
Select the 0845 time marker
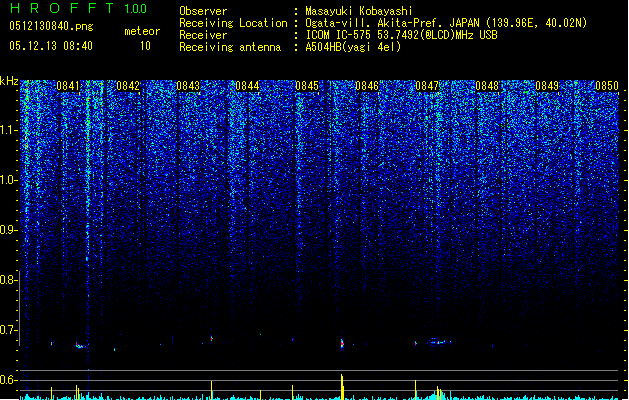click(x=307, y=86)
